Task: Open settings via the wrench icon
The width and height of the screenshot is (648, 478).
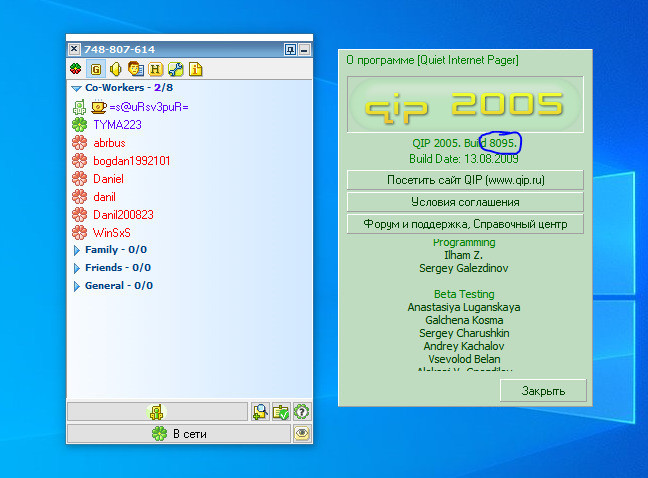Action: point(176,69)
